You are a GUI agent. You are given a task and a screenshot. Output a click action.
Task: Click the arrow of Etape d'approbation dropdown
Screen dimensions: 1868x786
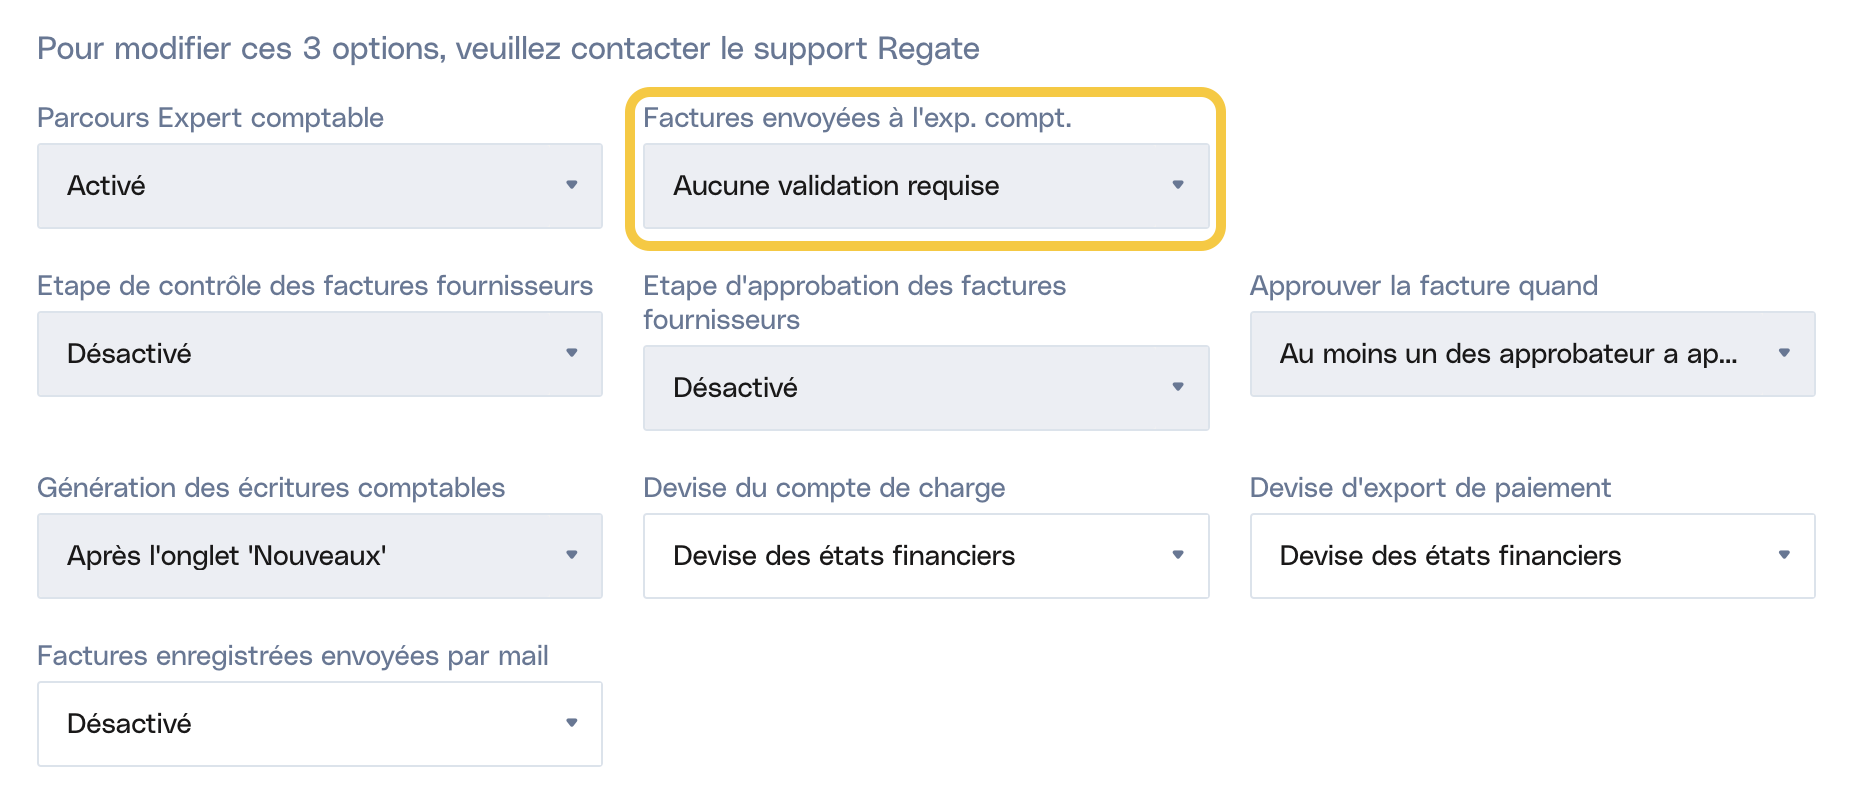(1178, 387)
